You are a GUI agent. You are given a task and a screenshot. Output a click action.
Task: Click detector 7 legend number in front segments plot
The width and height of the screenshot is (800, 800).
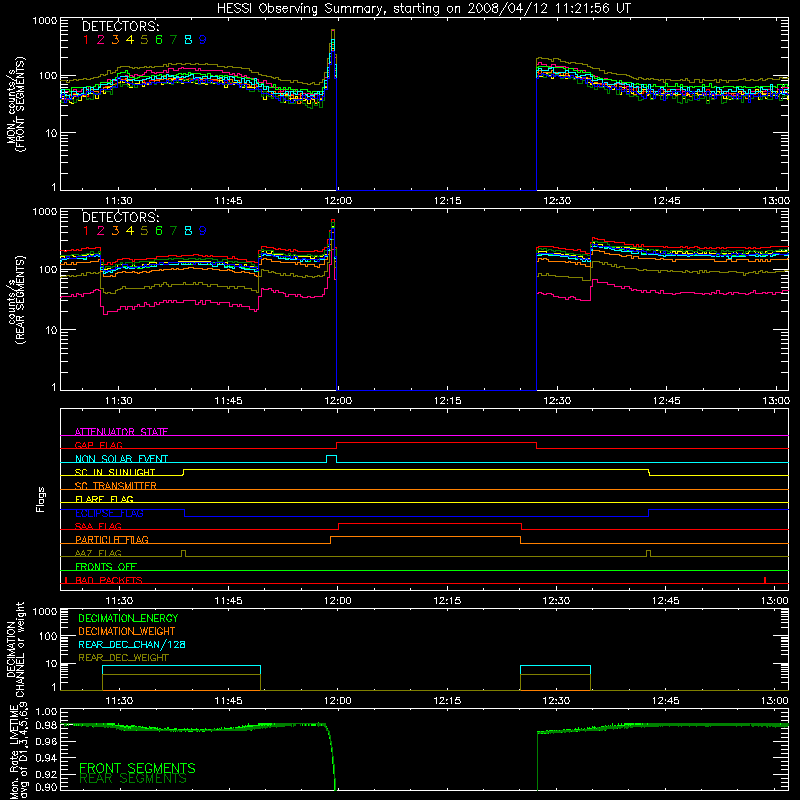tap(173, 40)
